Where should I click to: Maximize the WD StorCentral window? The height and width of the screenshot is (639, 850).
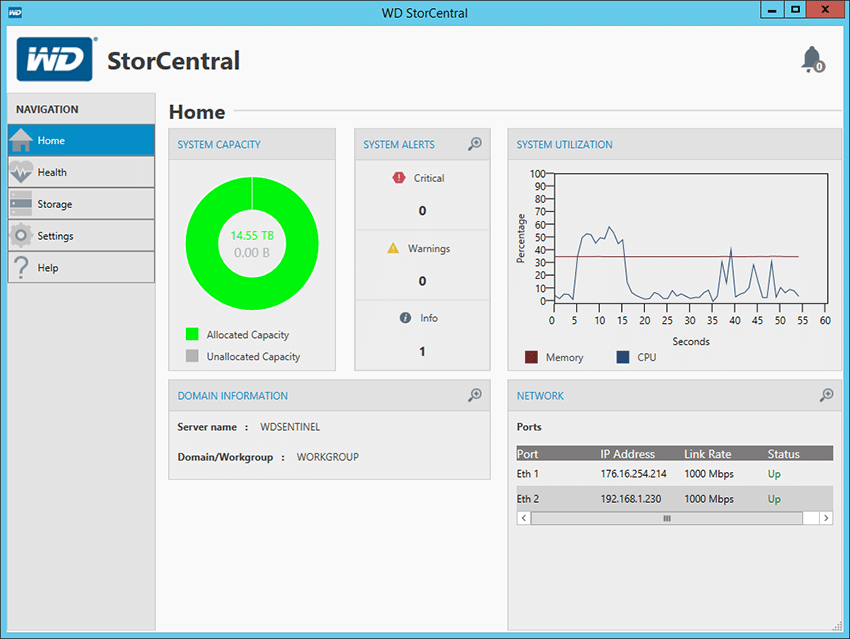coord(795,9)
